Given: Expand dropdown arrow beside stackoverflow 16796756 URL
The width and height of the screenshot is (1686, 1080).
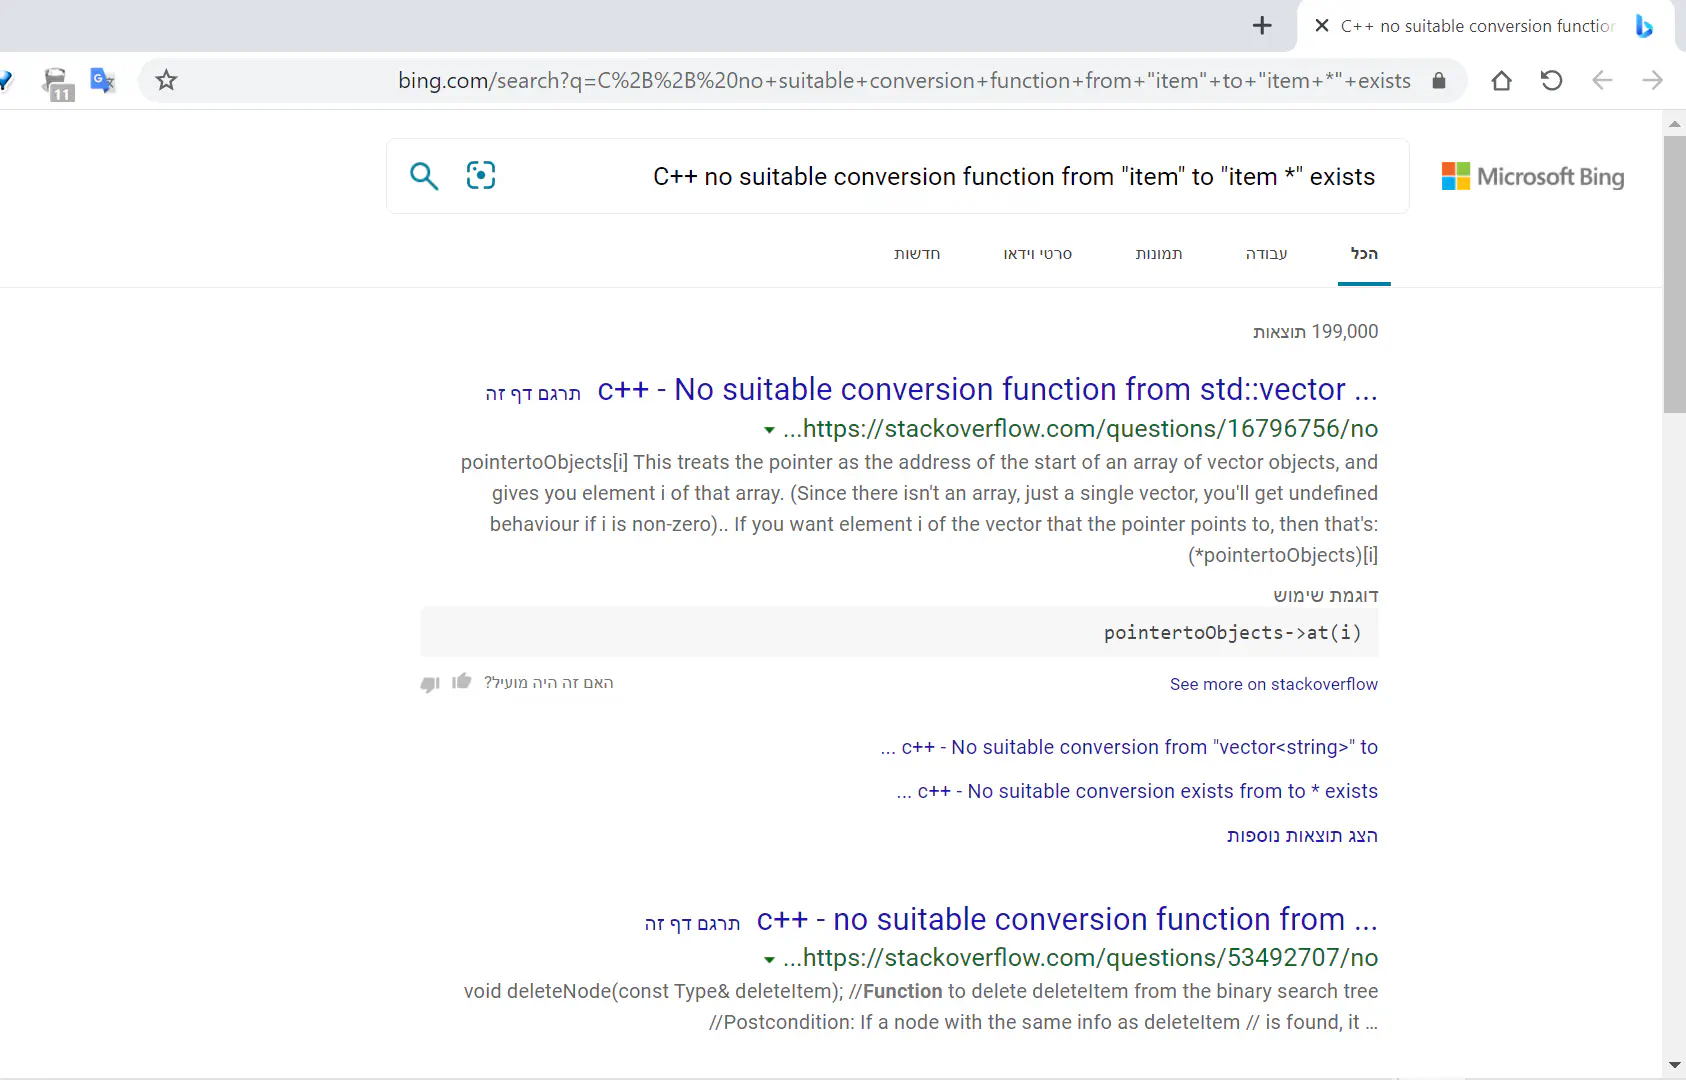Looking at the screenshot, I should (769, 430).
